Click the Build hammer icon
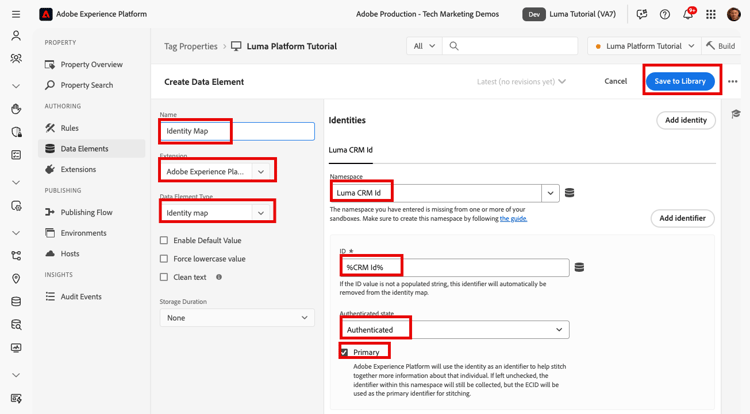 pyautogui.click(x=710, y=45)
